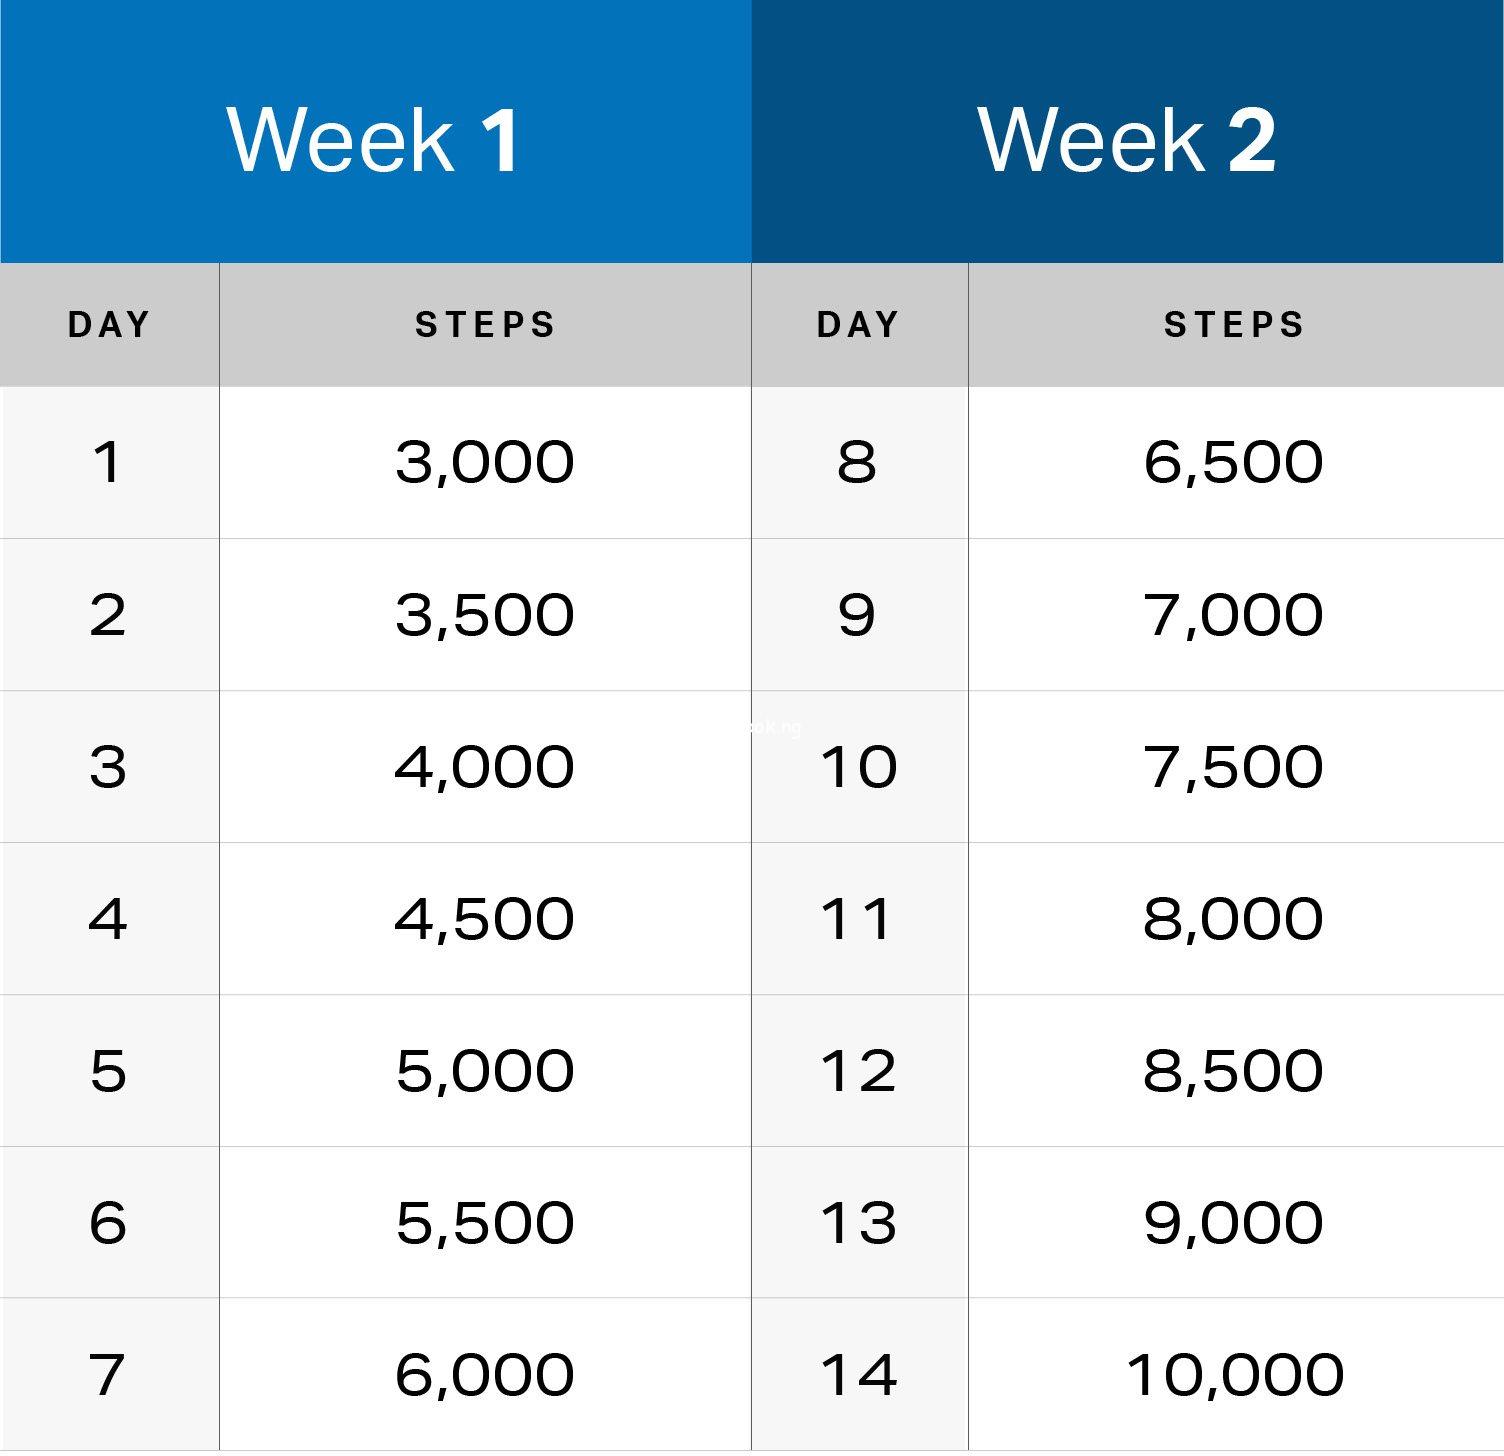This screenshot has height=1456, width=1504.
Task: Click the Day 9 cell
Action: 857,614
